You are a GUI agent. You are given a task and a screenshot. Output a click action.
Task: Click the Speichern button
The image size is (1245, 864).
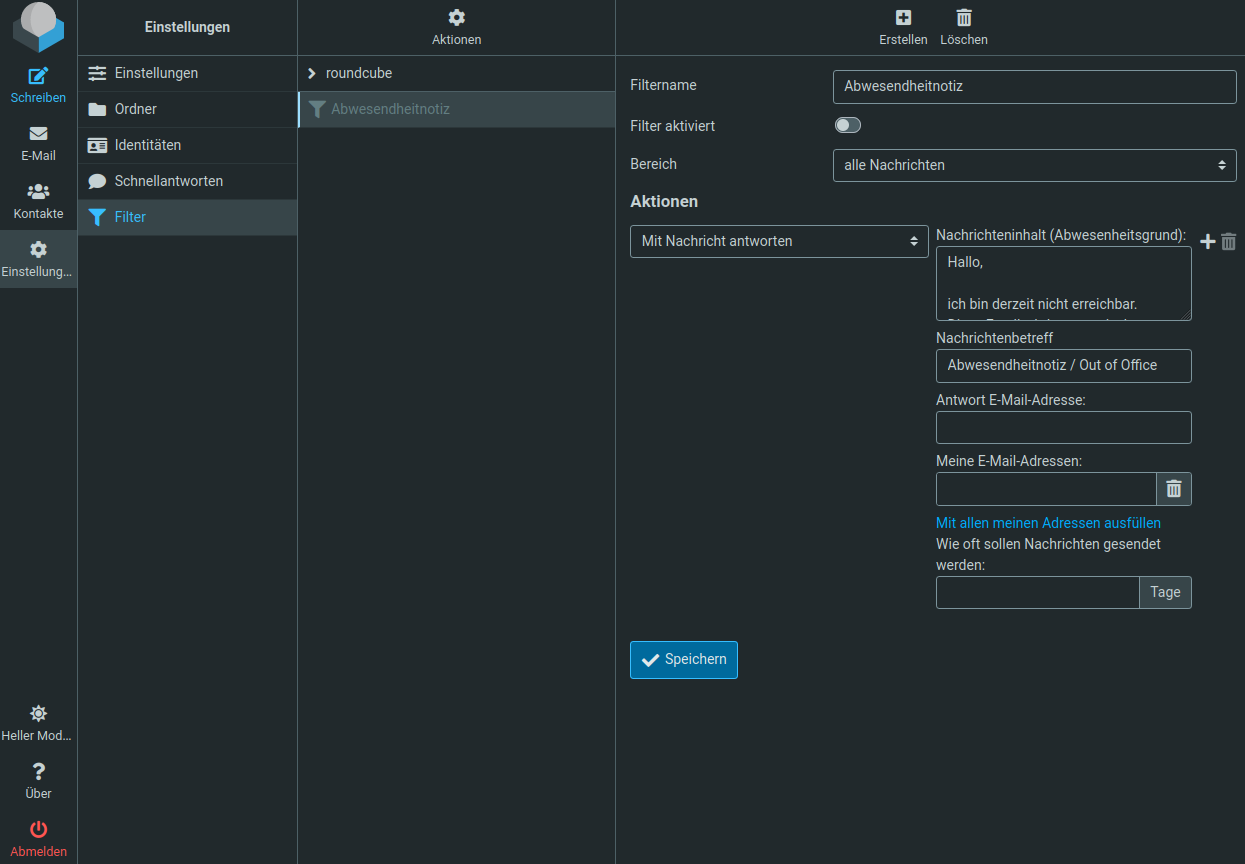(683, 660)
